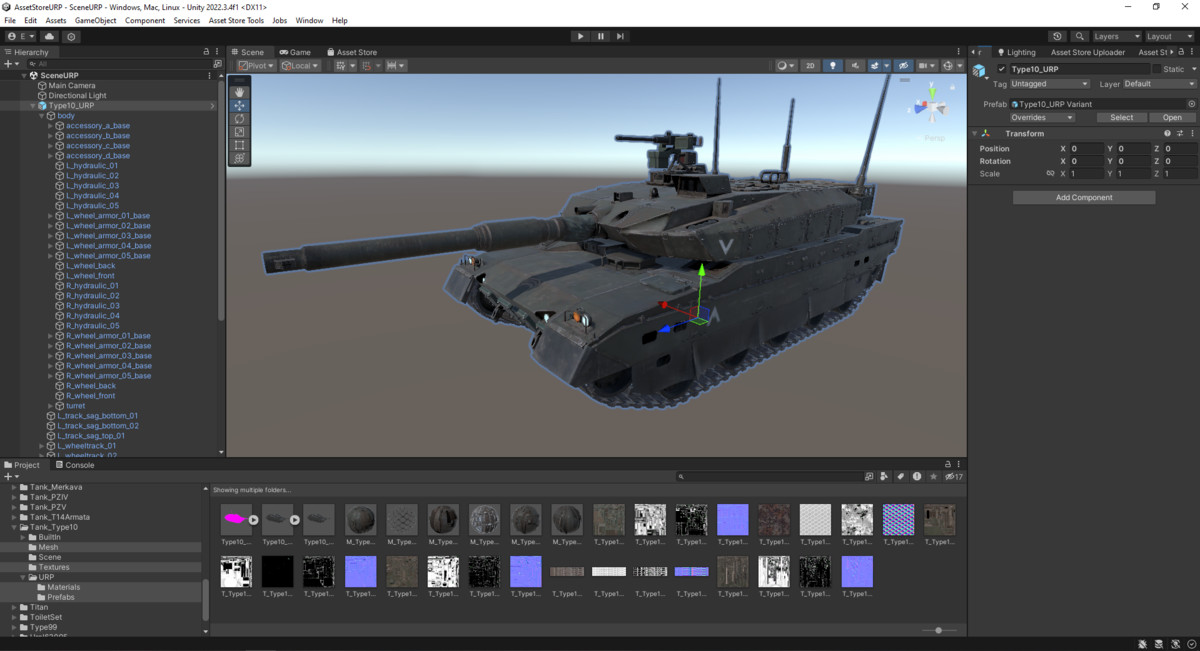
Task: Switch Scene view to 2D mode
Action: point(810,65)
